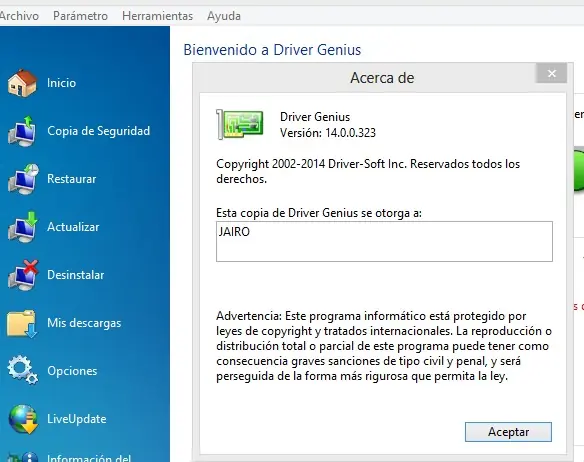Screen dimensions: 584x462
Task: Select the Restaurar label
Action: [x=72, y=179]
